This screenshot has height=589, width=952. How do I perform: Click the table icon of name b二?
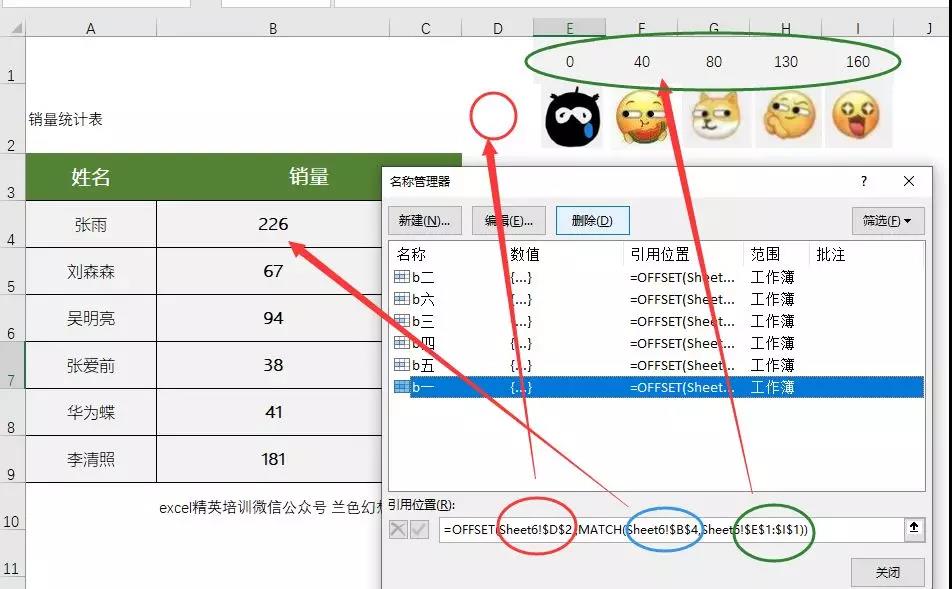click(x=401, y=277)
